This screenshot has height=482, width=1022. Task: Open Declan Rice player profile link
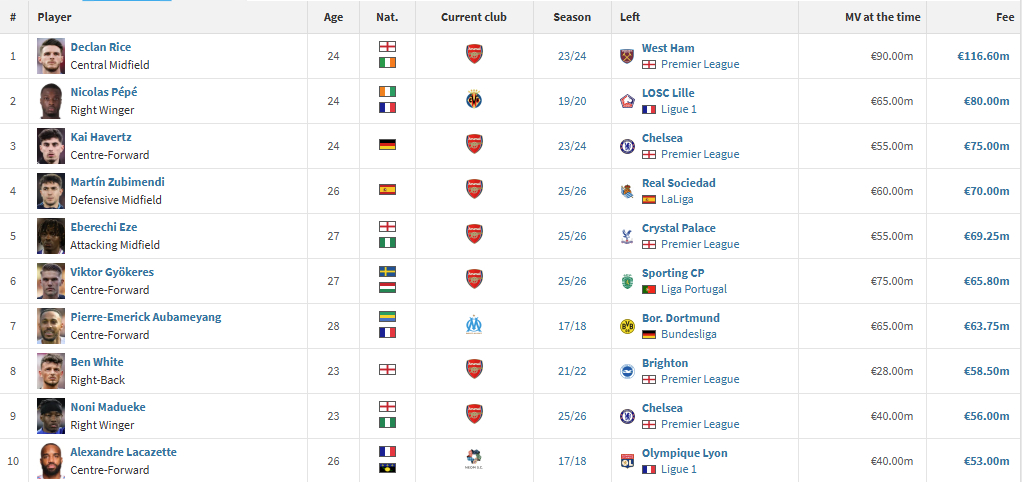(x=100, y=47)
